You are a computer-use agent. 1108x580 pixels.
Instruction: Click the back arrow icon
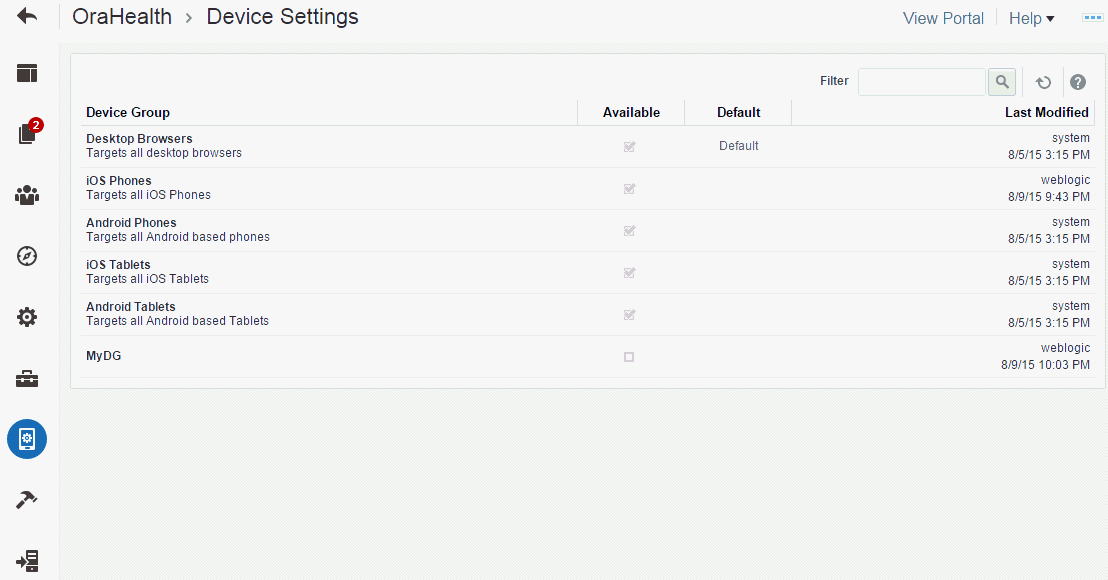tap(27, 16)
